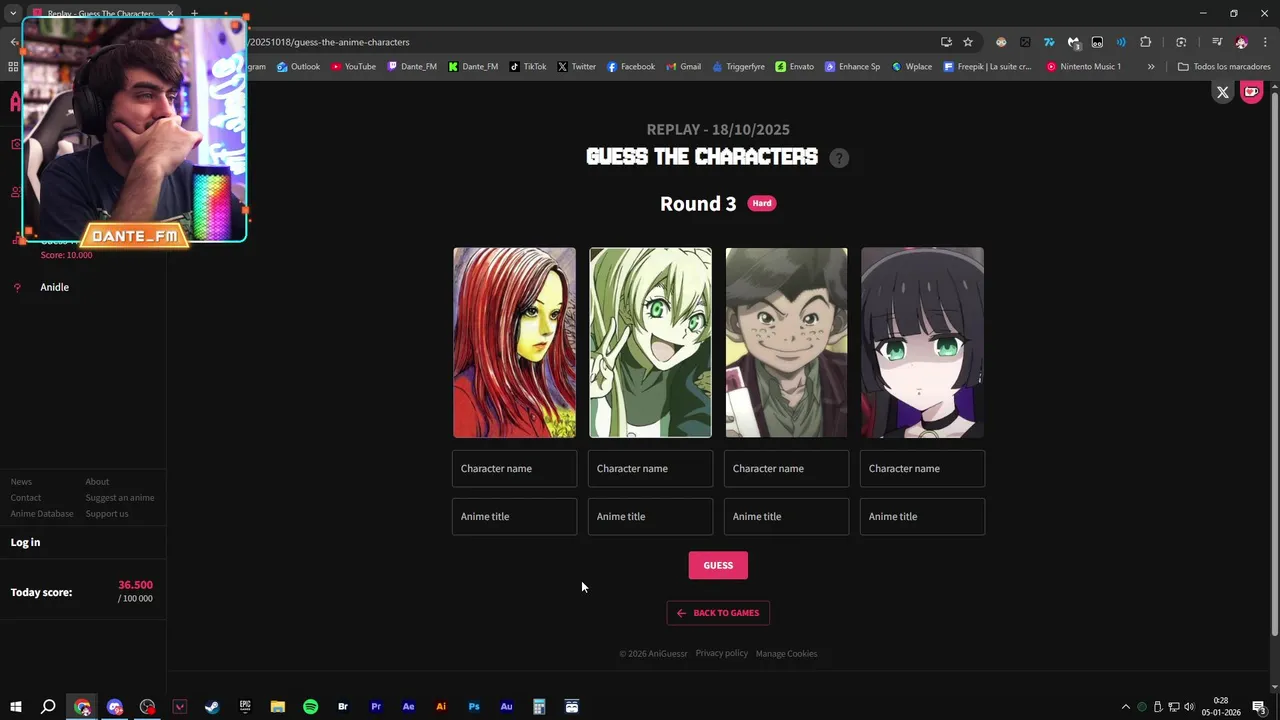
Task: Click the pink Ko-fi support icon
Action: click(1251, 93)
